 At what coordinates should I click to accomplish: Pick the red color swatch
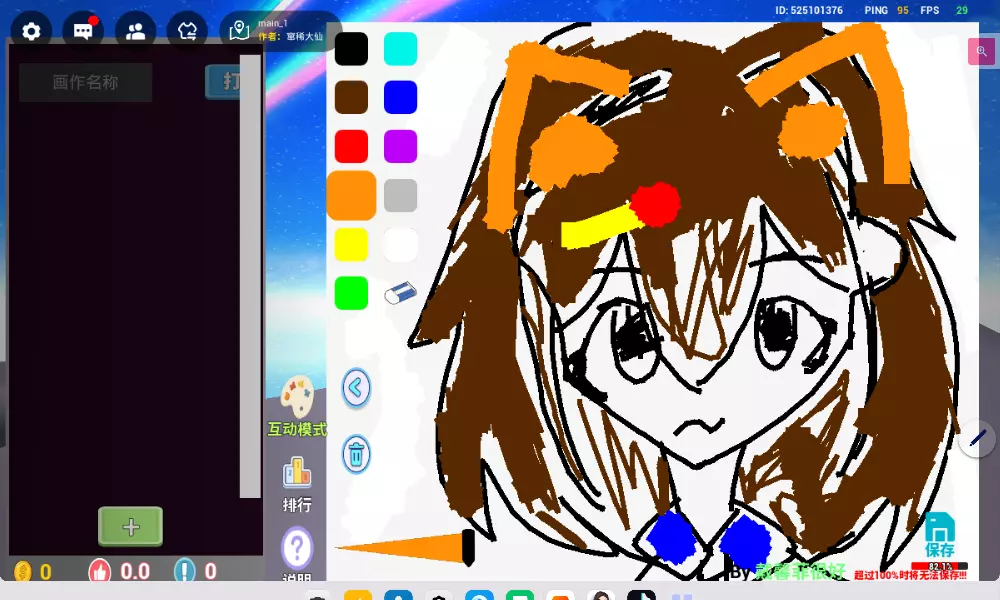(351, 146)
